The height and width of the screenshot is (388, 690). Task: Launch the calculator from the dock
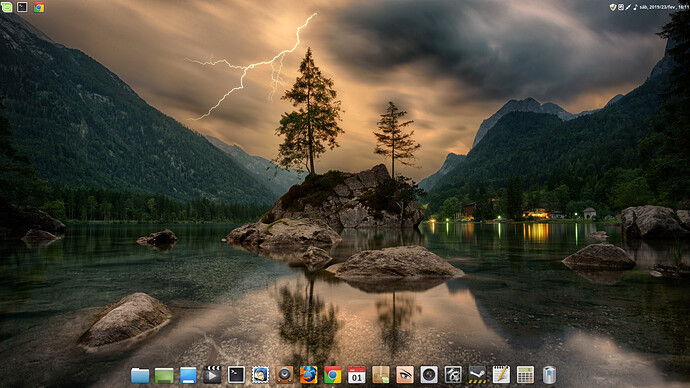point(525,375)
